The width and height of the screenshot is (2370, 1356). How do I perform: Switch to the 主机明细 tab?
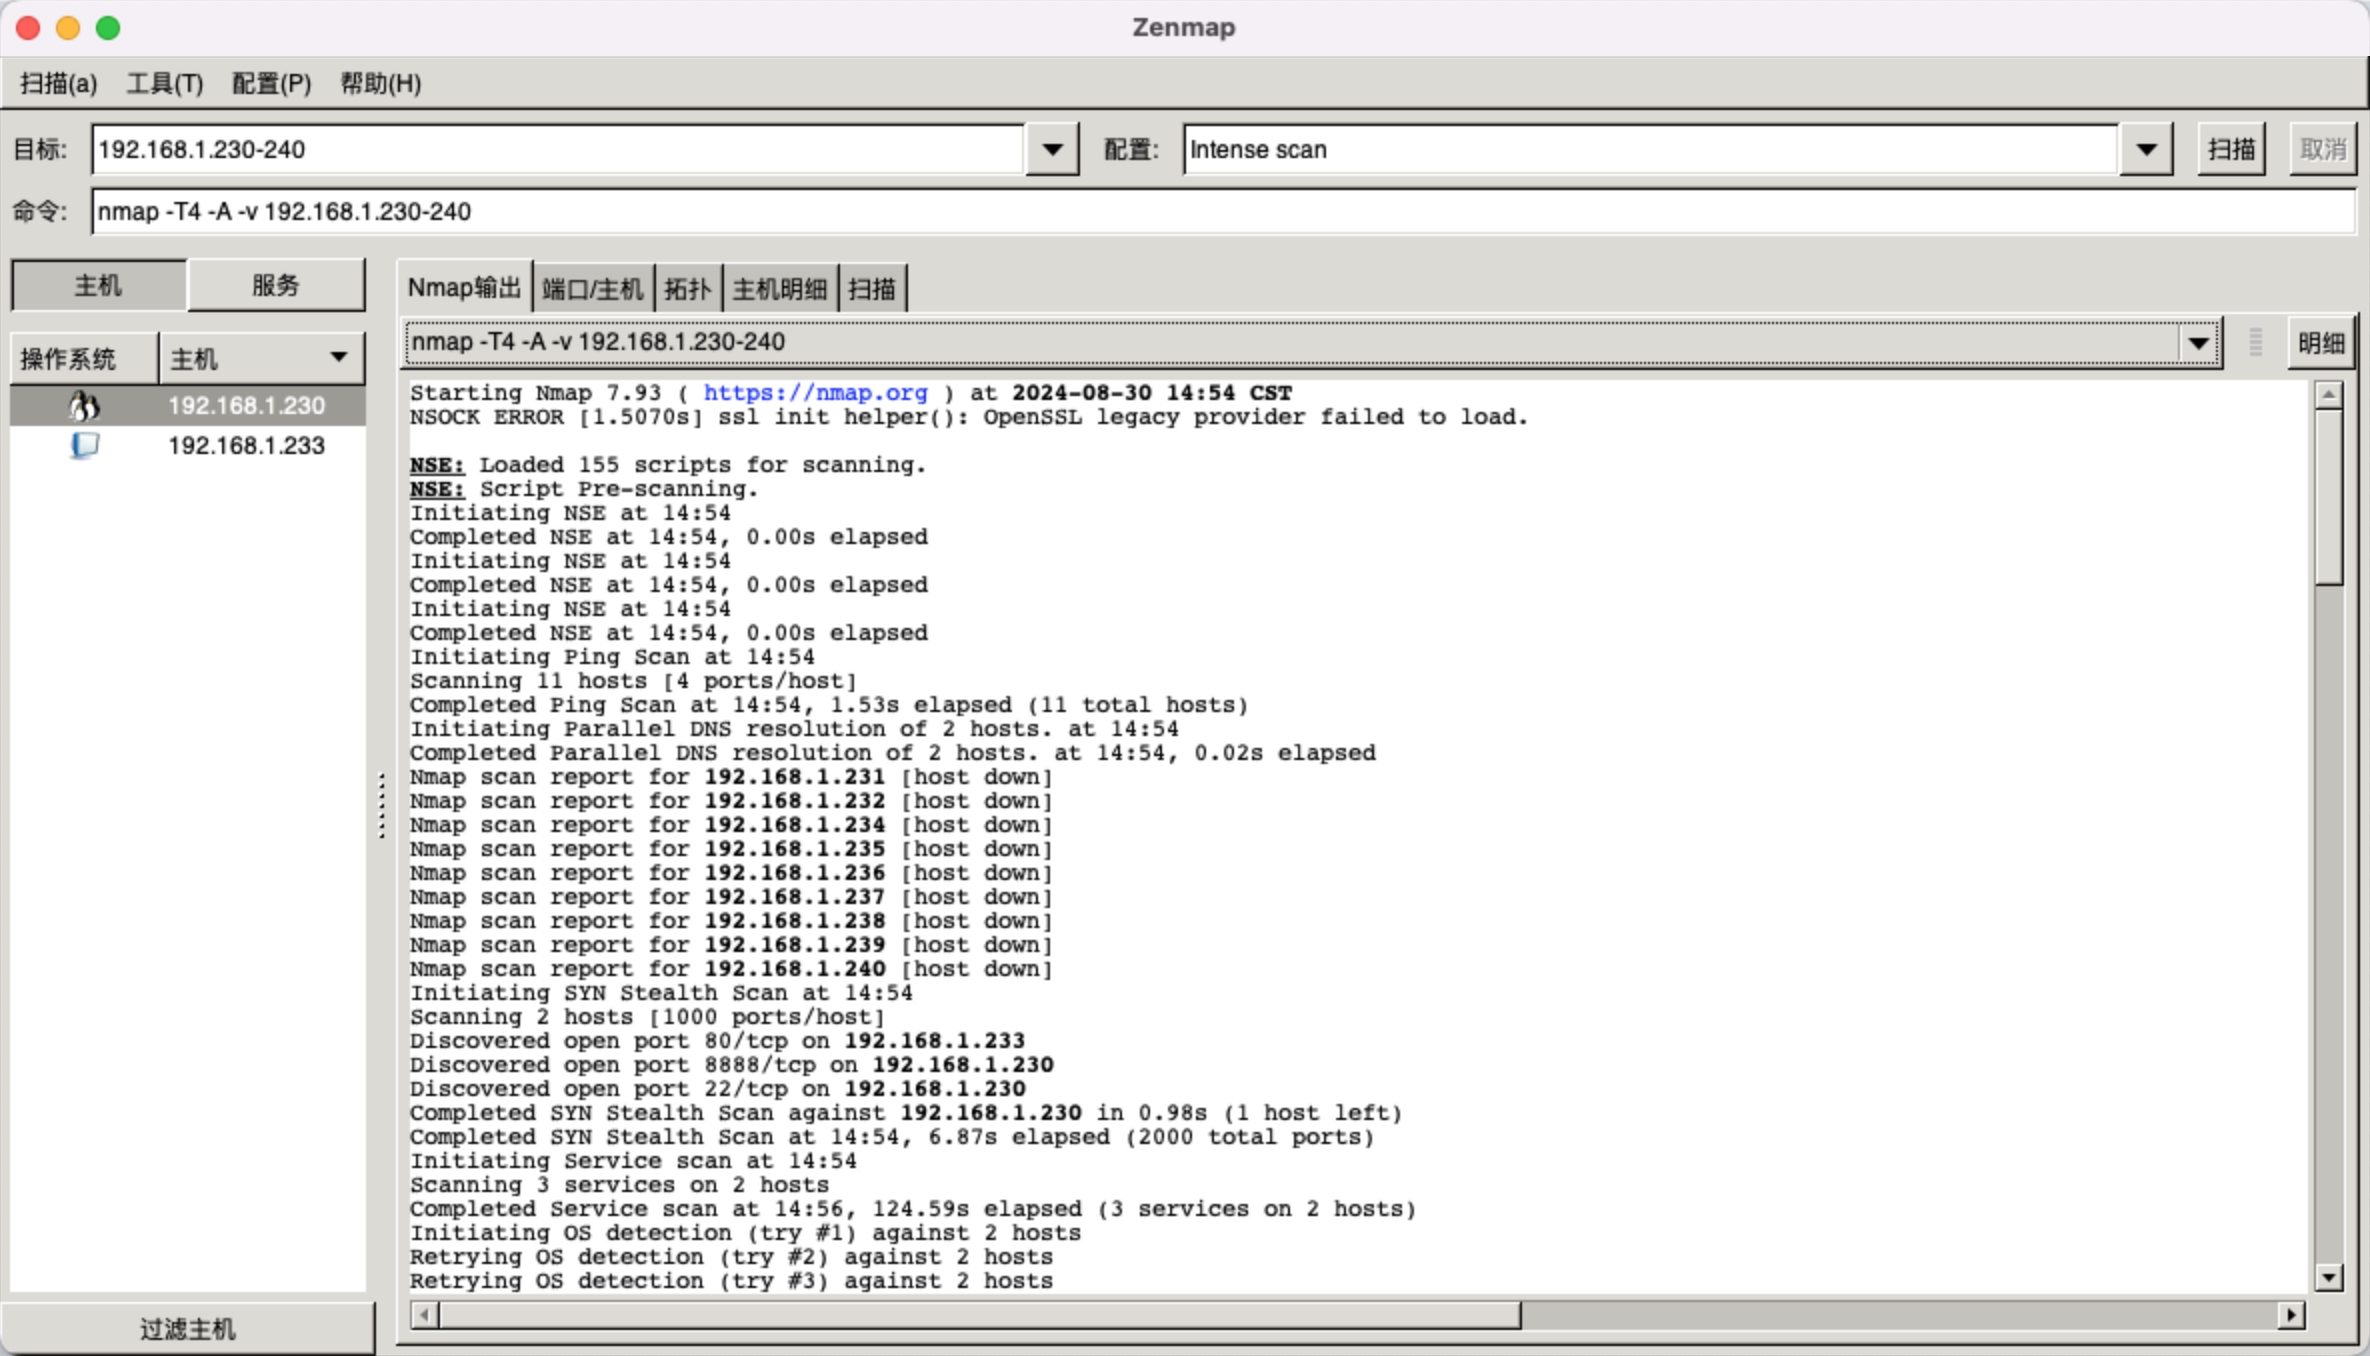pyautogui.click(x=779, y=289)
